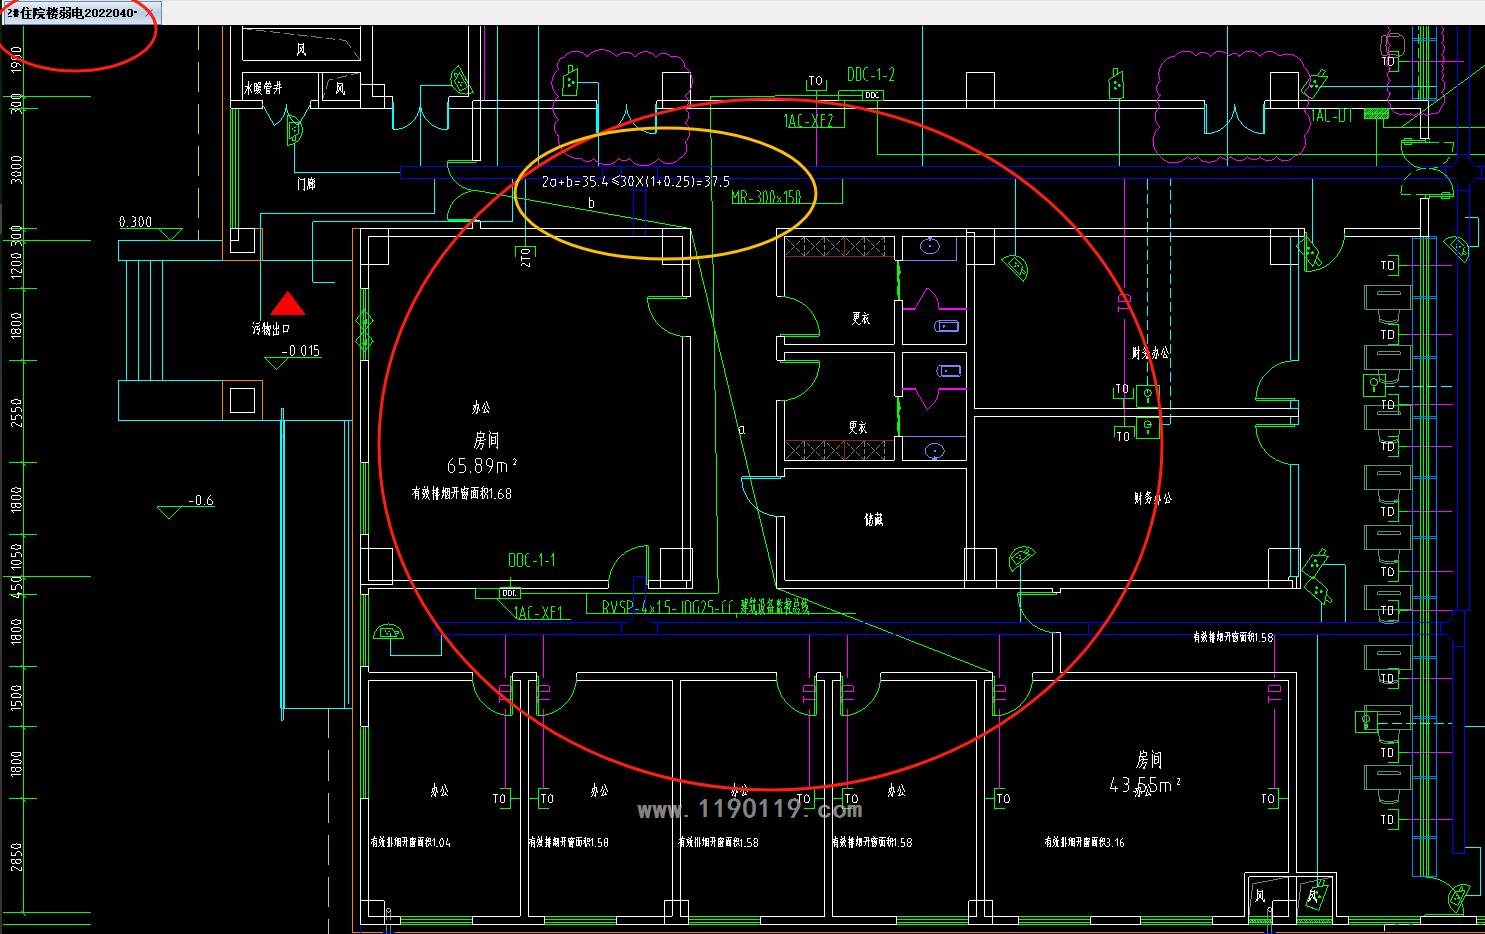1485x934 pixels.
Task: Select the 1200 dimension on left axis
Action: point(16,264)
